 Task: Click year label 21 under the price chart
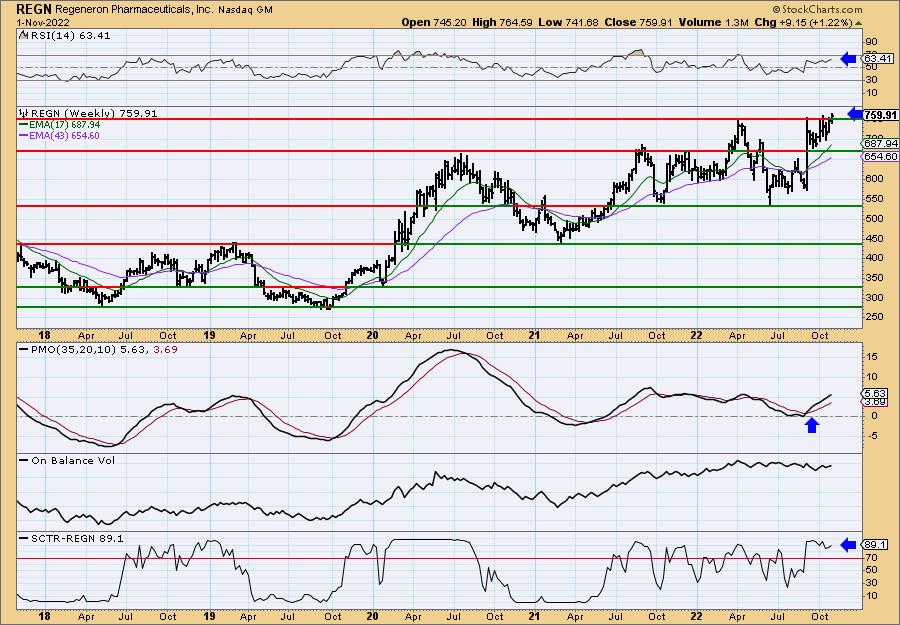[x=534, y=336]
